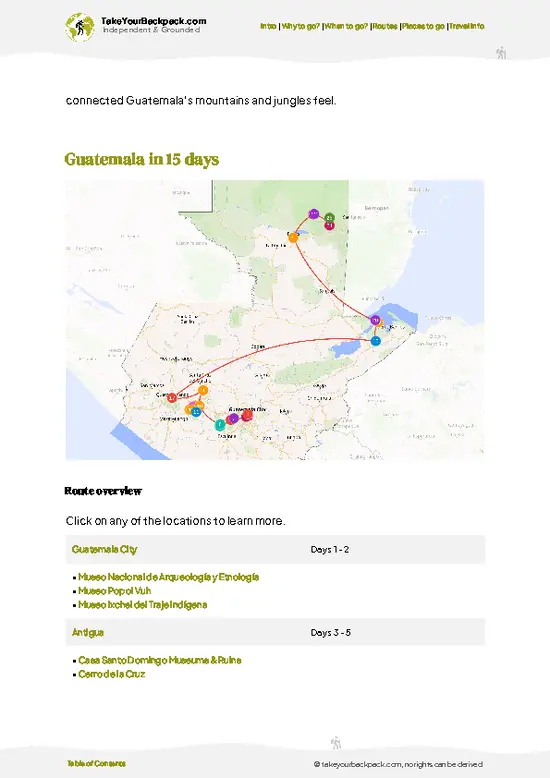This screenshot has width=550, height=778.
Task: Click the 'Days 1 - 2' cell
Action: 330,550
